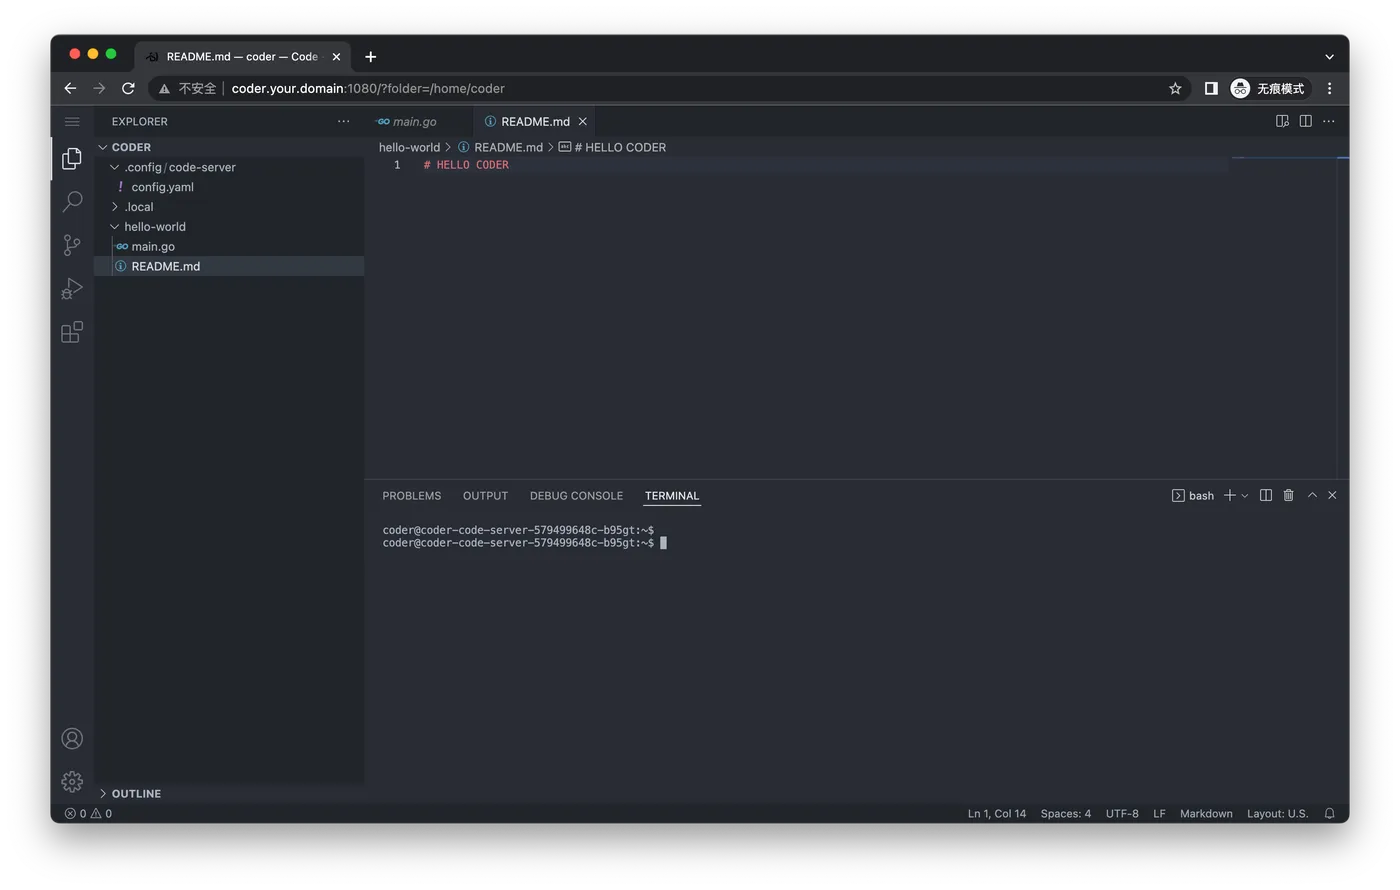Image resolution: width=1400 pixels, height=890 pixels.
Task: Click the # HELLO CODER editor line
Action: (x=466, y=165)
